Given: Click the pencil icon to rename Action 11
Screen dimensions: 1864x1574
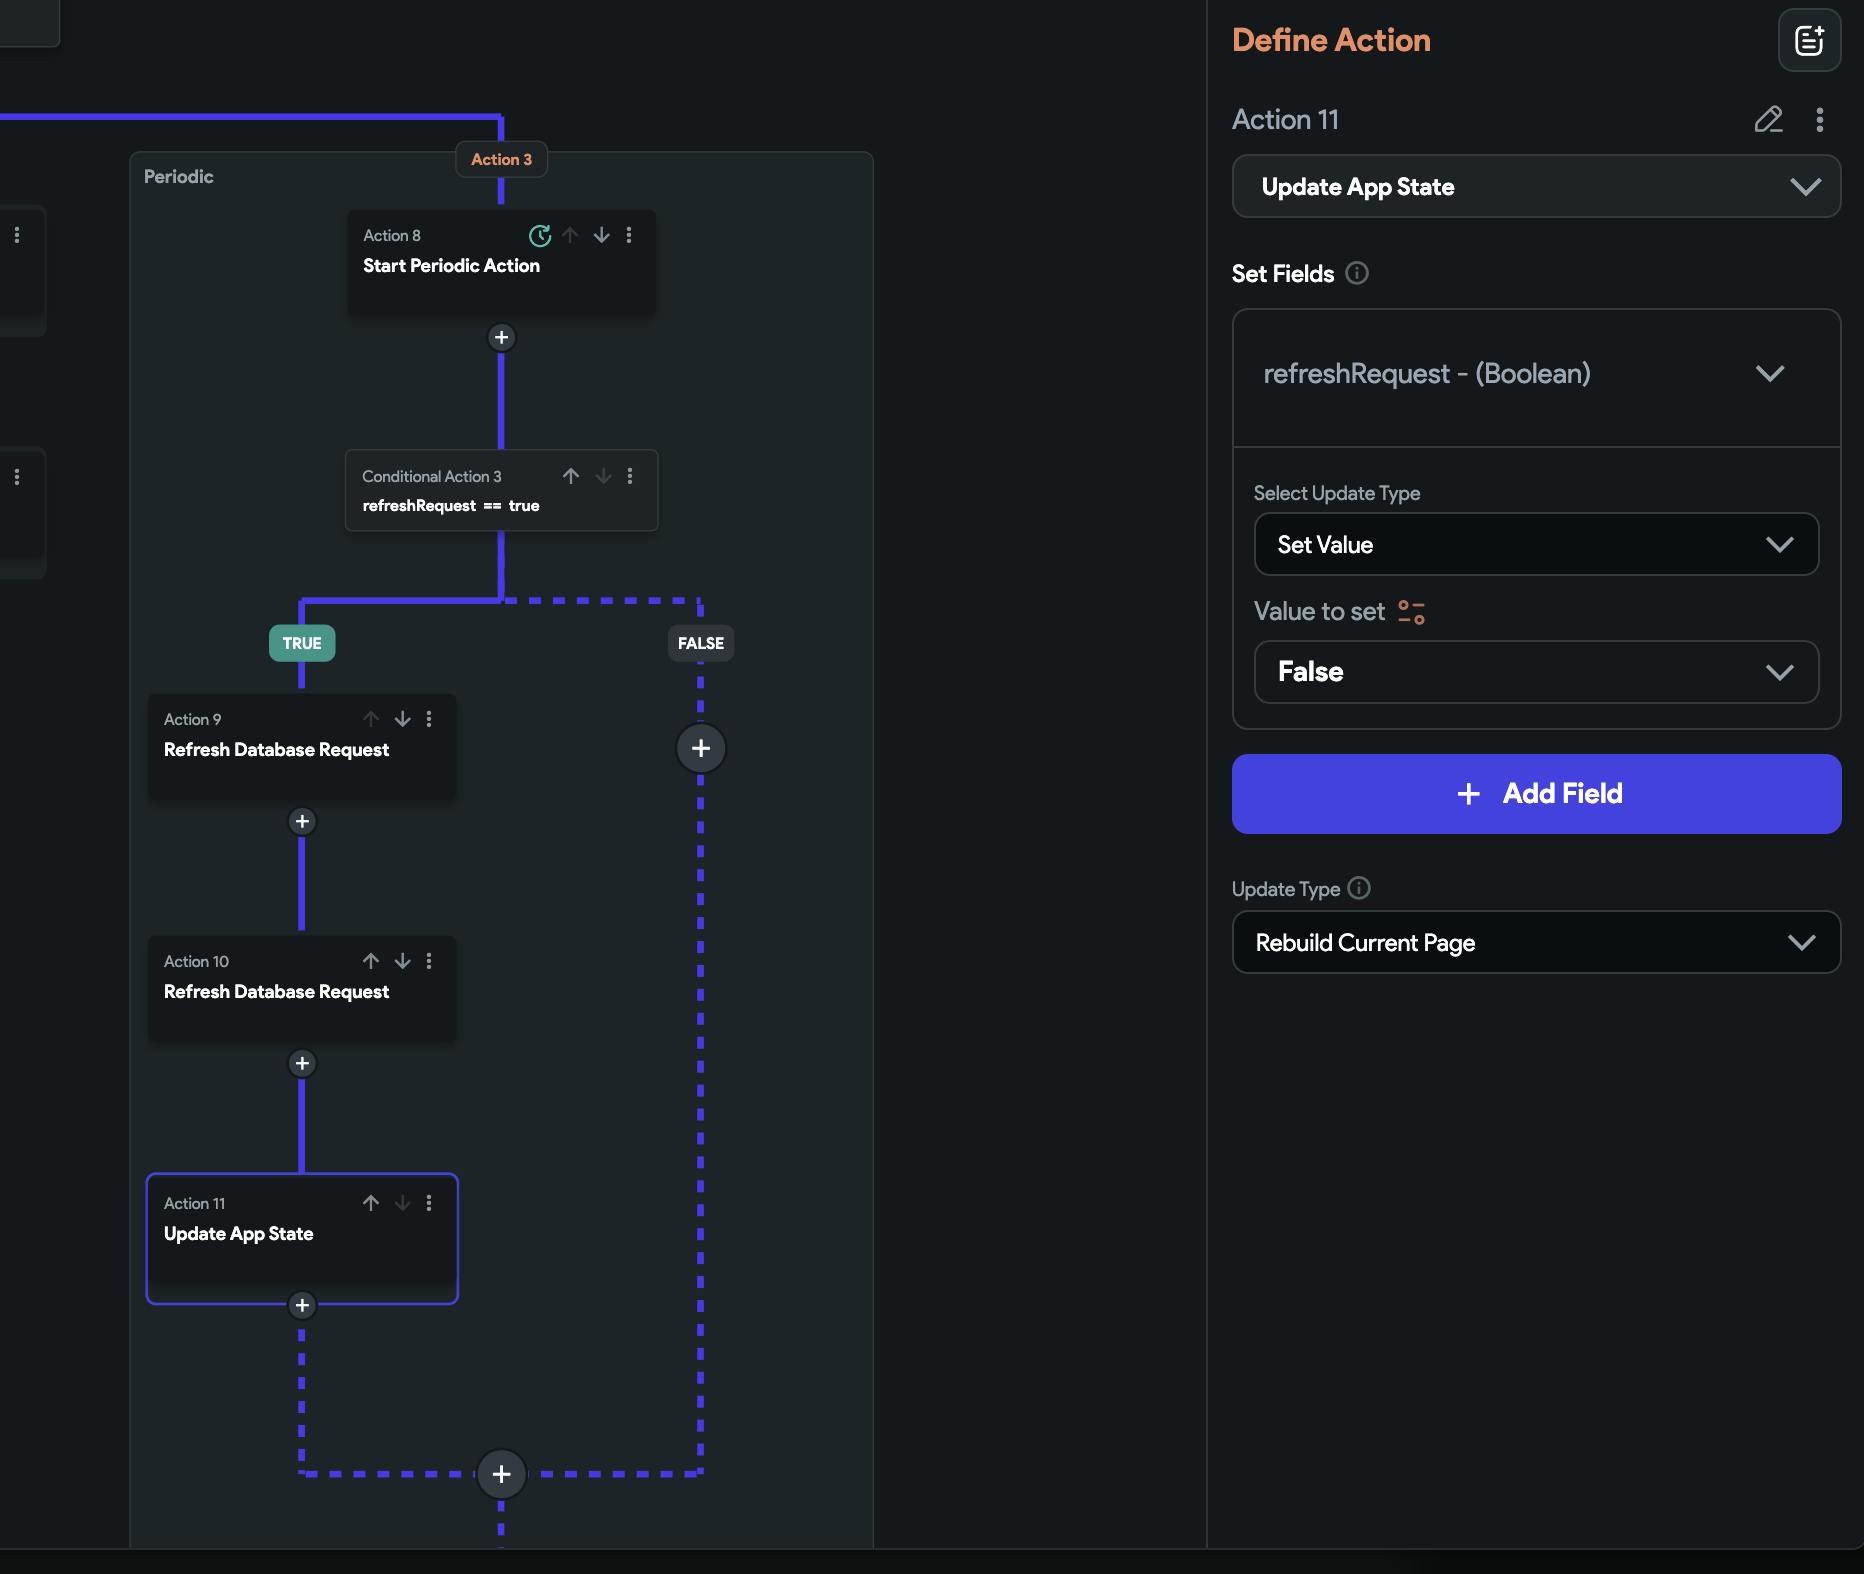Looking at the screenshot, I should (x=1768, y=120).
